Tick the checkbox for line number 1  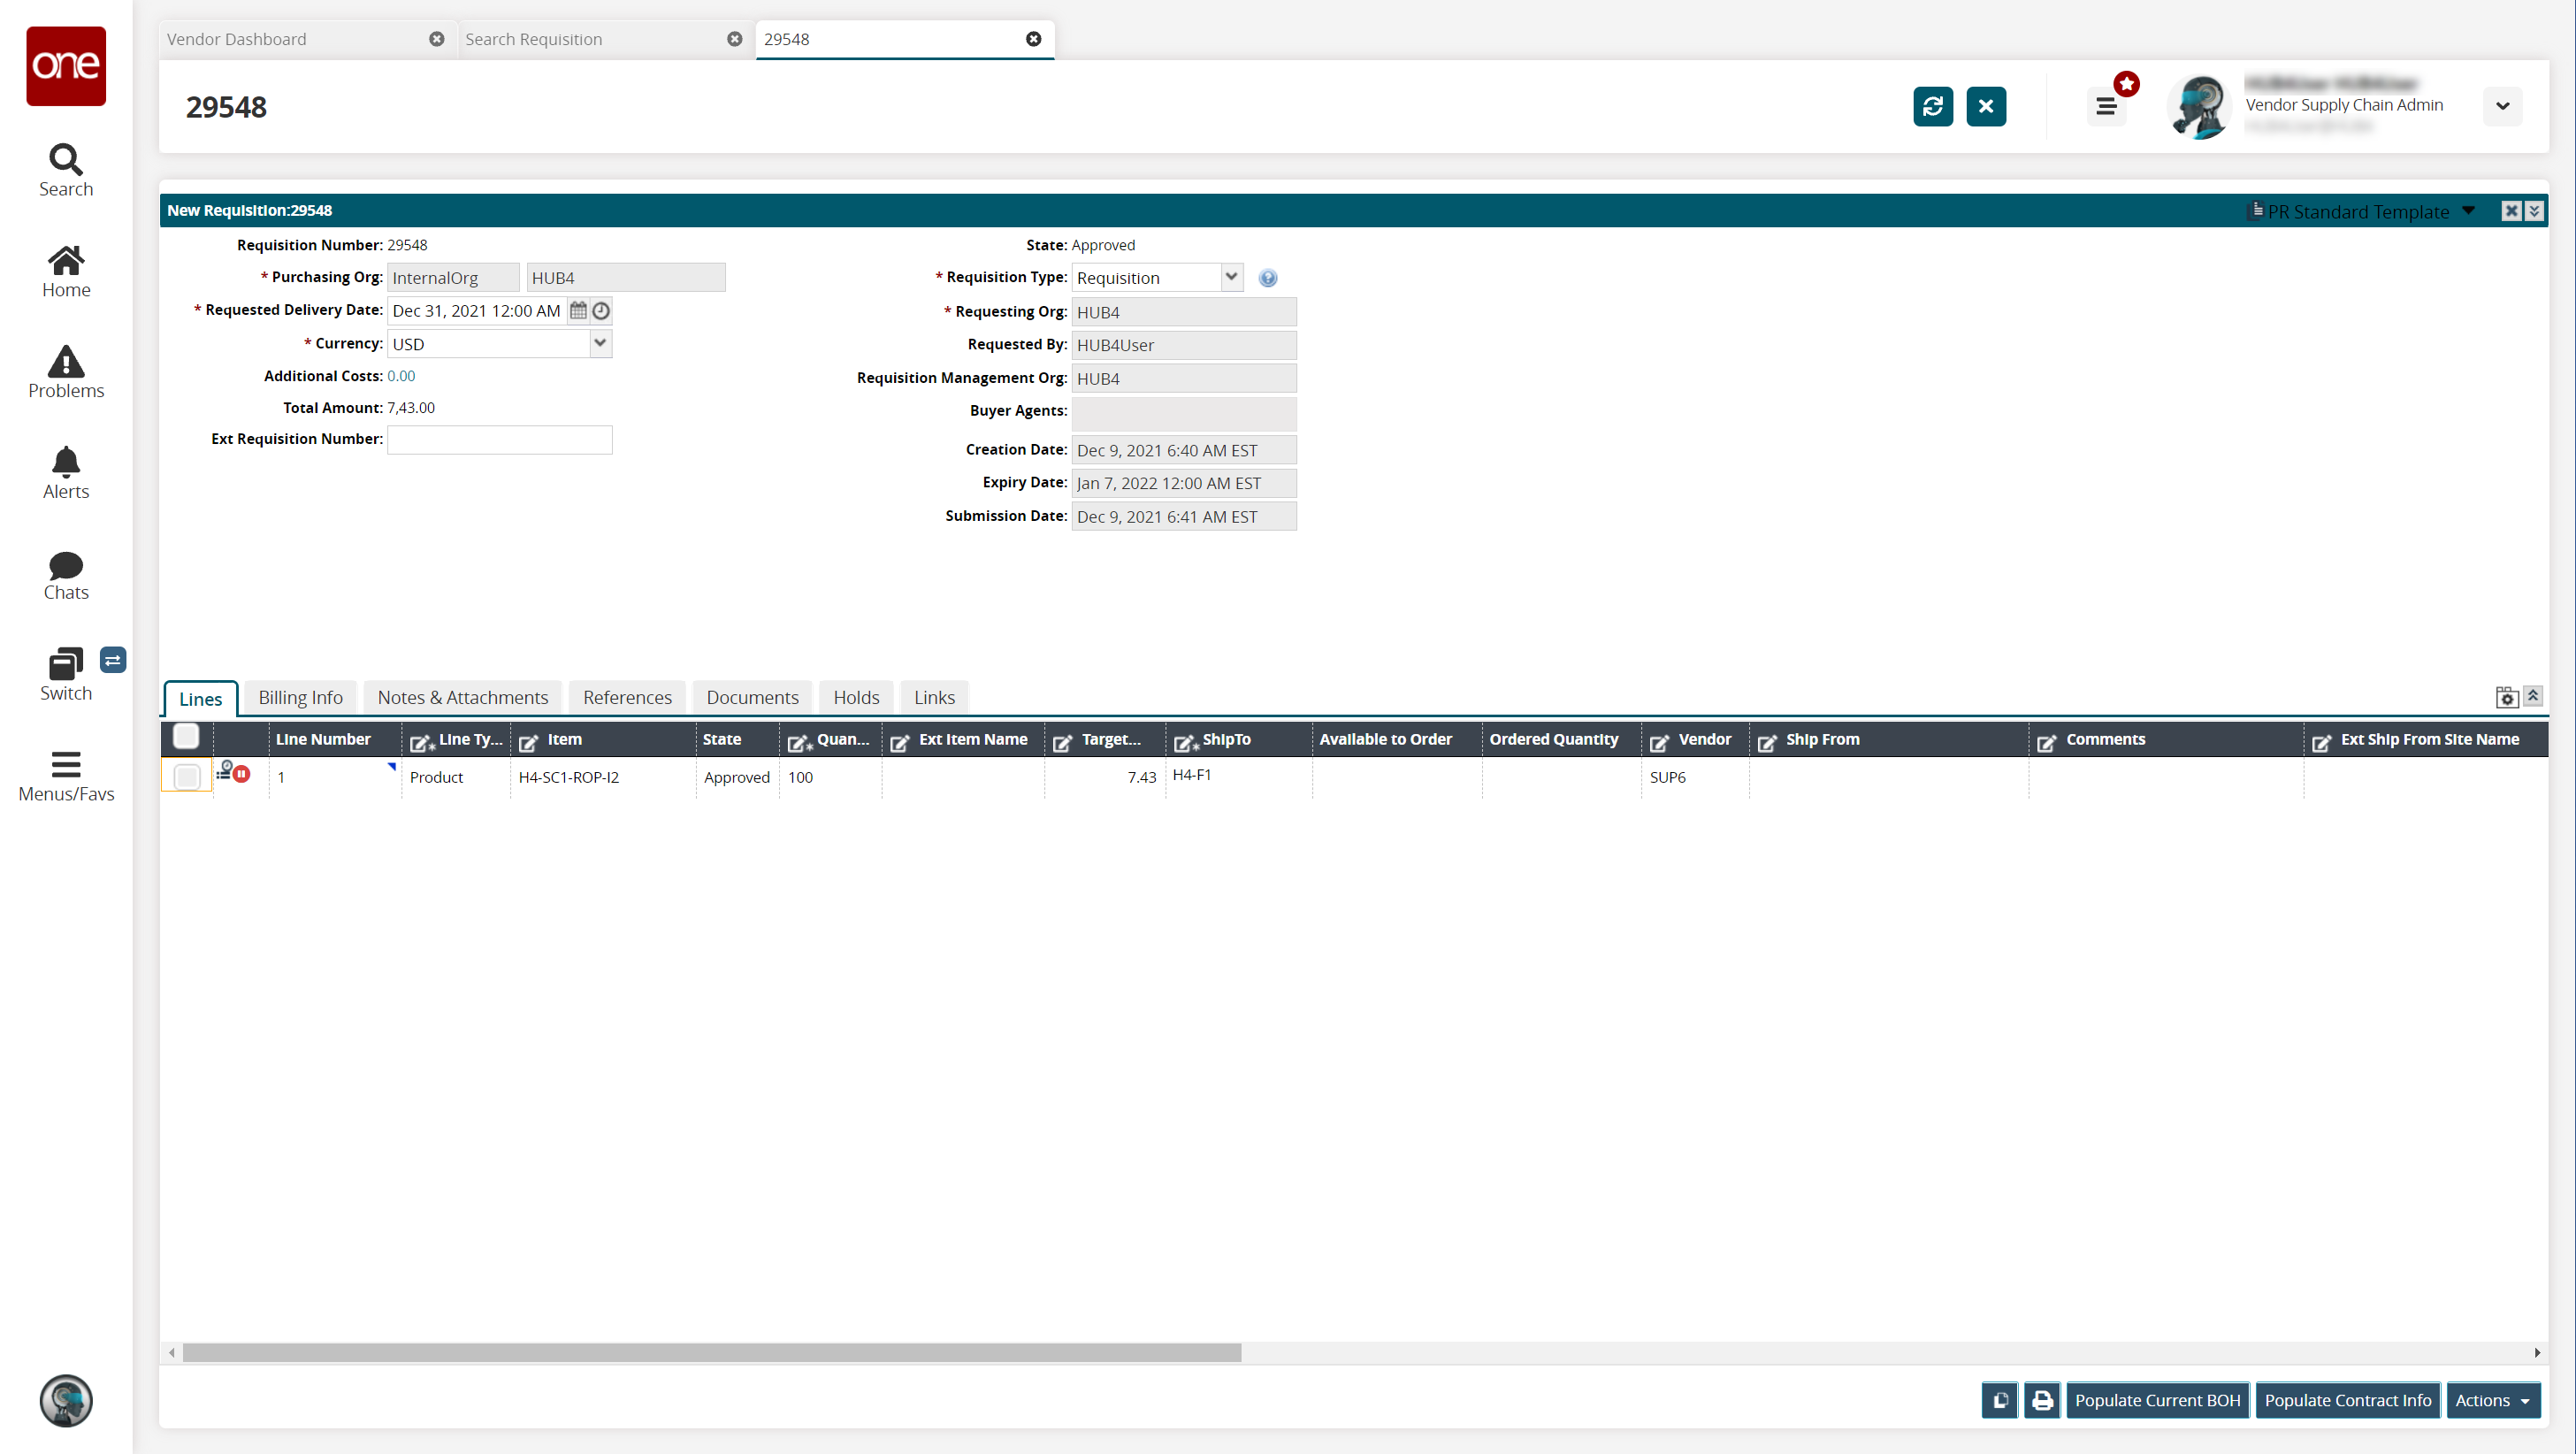(187, 776)
